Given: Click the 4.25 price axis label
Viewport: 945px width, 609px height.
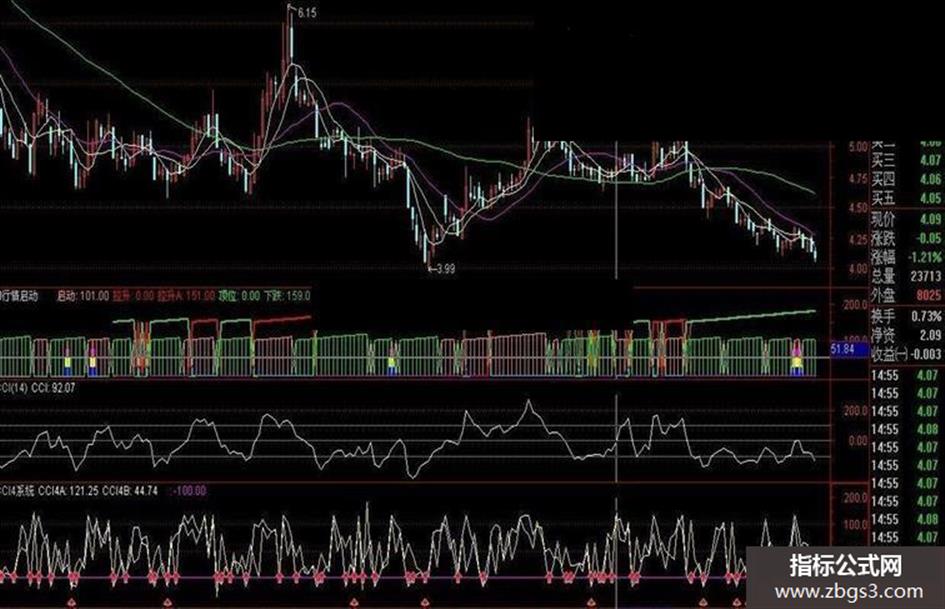Looking at the screenshot, I should pyautogui.click(x=858, y=239).
